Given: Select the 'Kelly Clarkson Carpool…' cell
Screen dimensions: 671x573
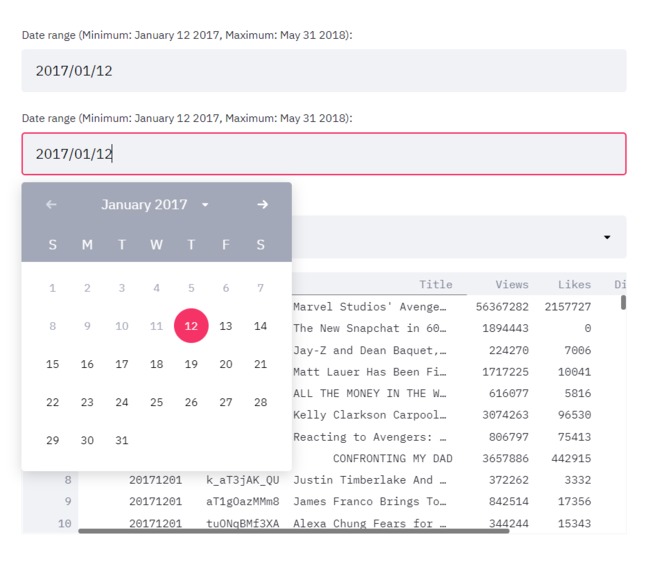Looking at the screenshot, I should pos(370,415).
